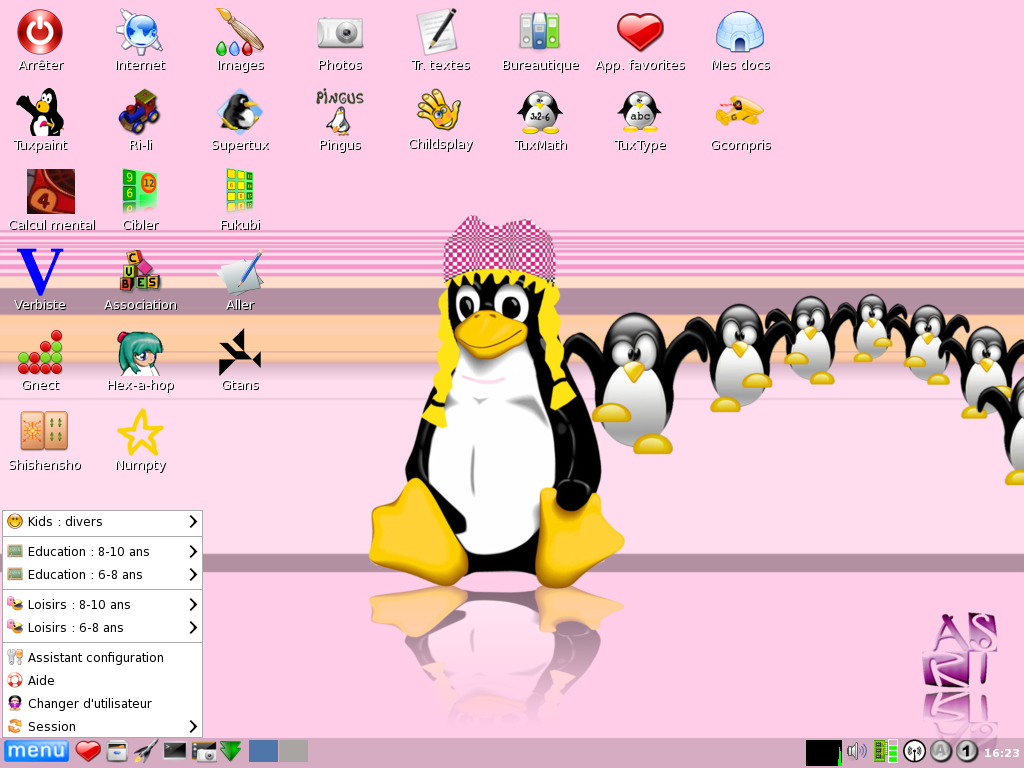
Task: Click the blue menu button
Action: pos(36,752)
